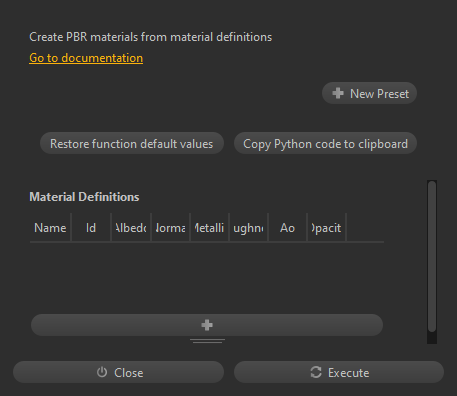This screenshot has height=396, width=457.
Task: Add a material definition row with plus
Action: (x=207, y=325)
